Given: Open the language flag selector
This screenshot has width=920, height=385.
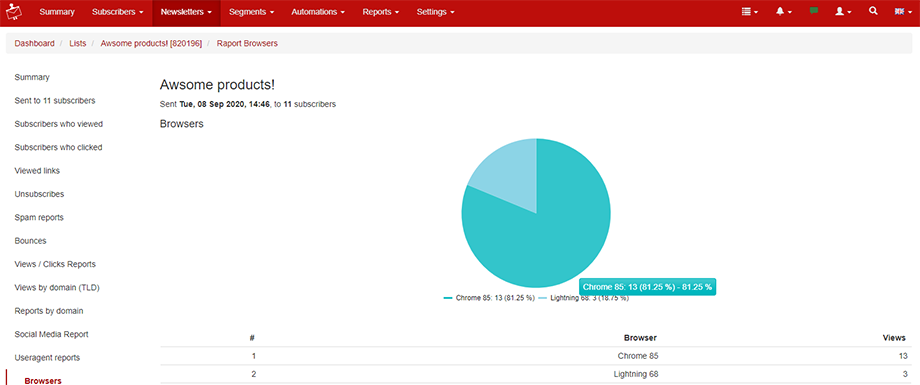Looking at the screenshot, I should tap(903, 12).
